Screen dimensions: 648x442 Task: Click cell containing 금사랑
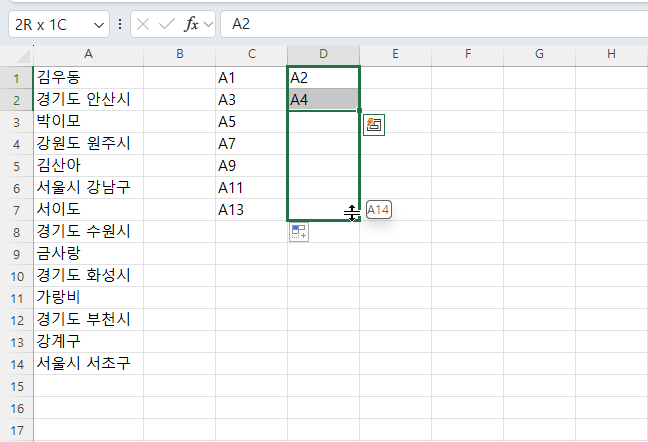point(88,254)
